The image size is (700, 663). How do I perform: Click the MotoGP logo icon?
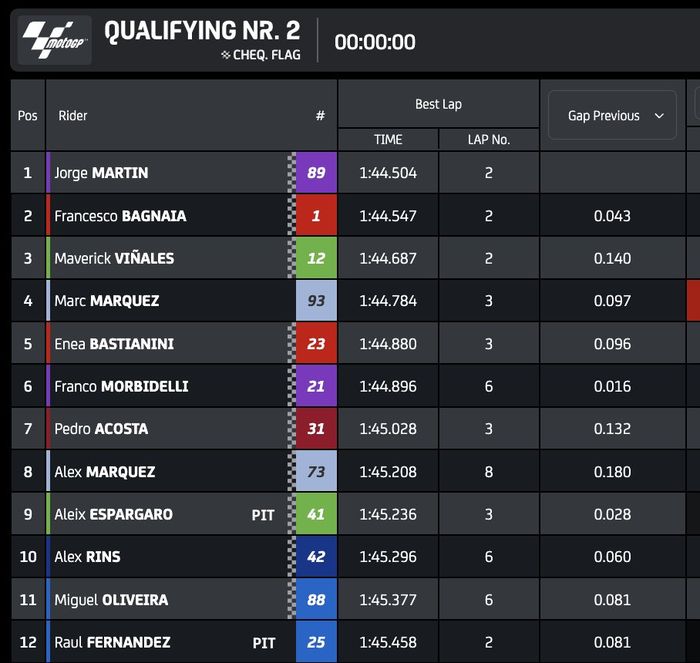click(x=55, y=41)
